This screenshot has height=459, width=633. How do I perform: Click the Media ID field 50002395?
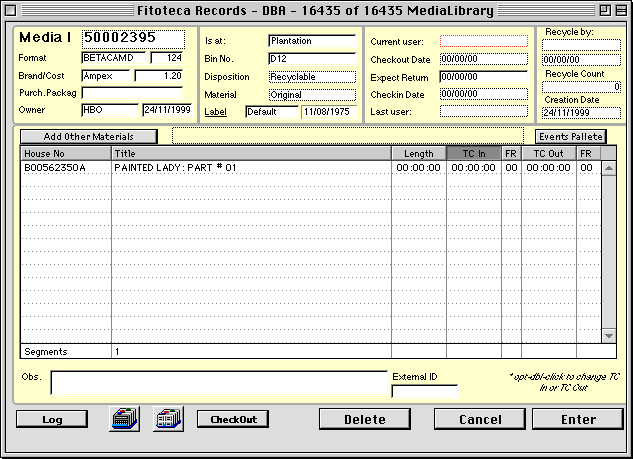(134, 38)
